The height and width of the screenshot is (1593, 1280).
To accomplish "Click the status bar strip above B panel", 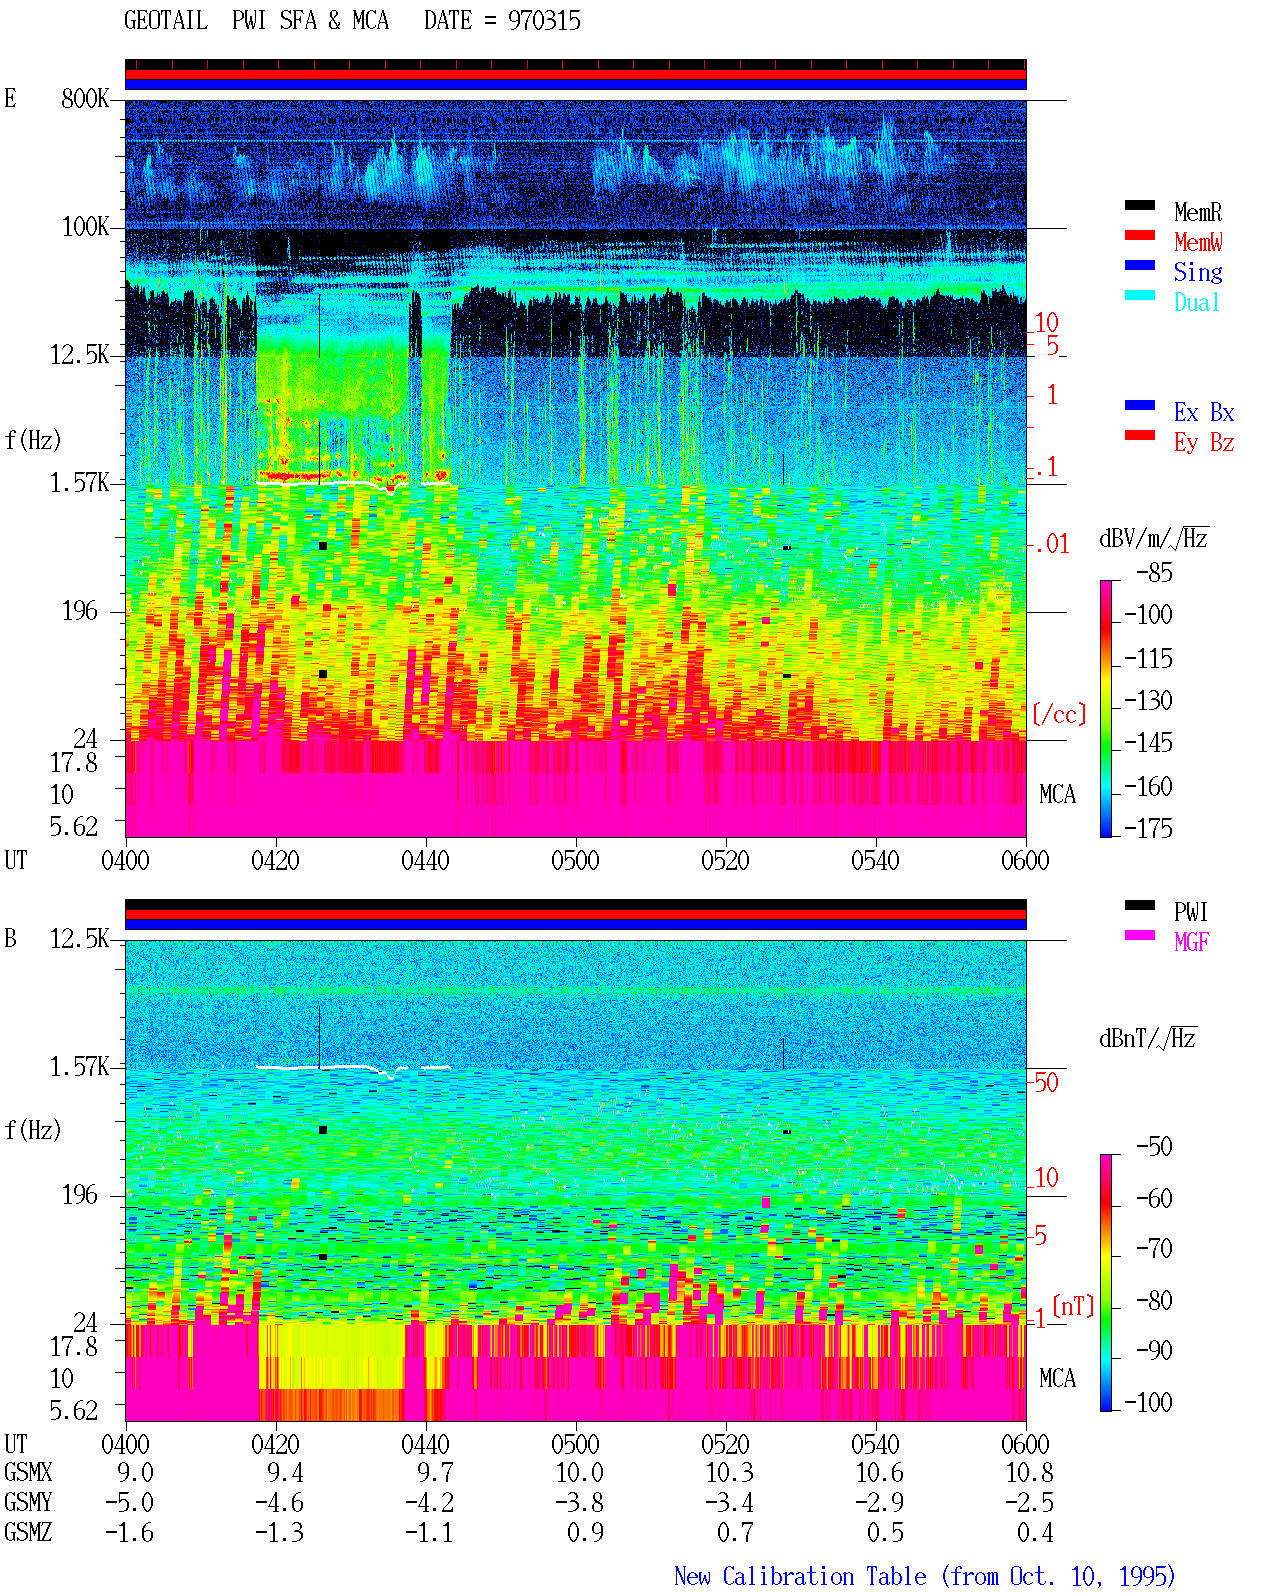I will (576, 915).
